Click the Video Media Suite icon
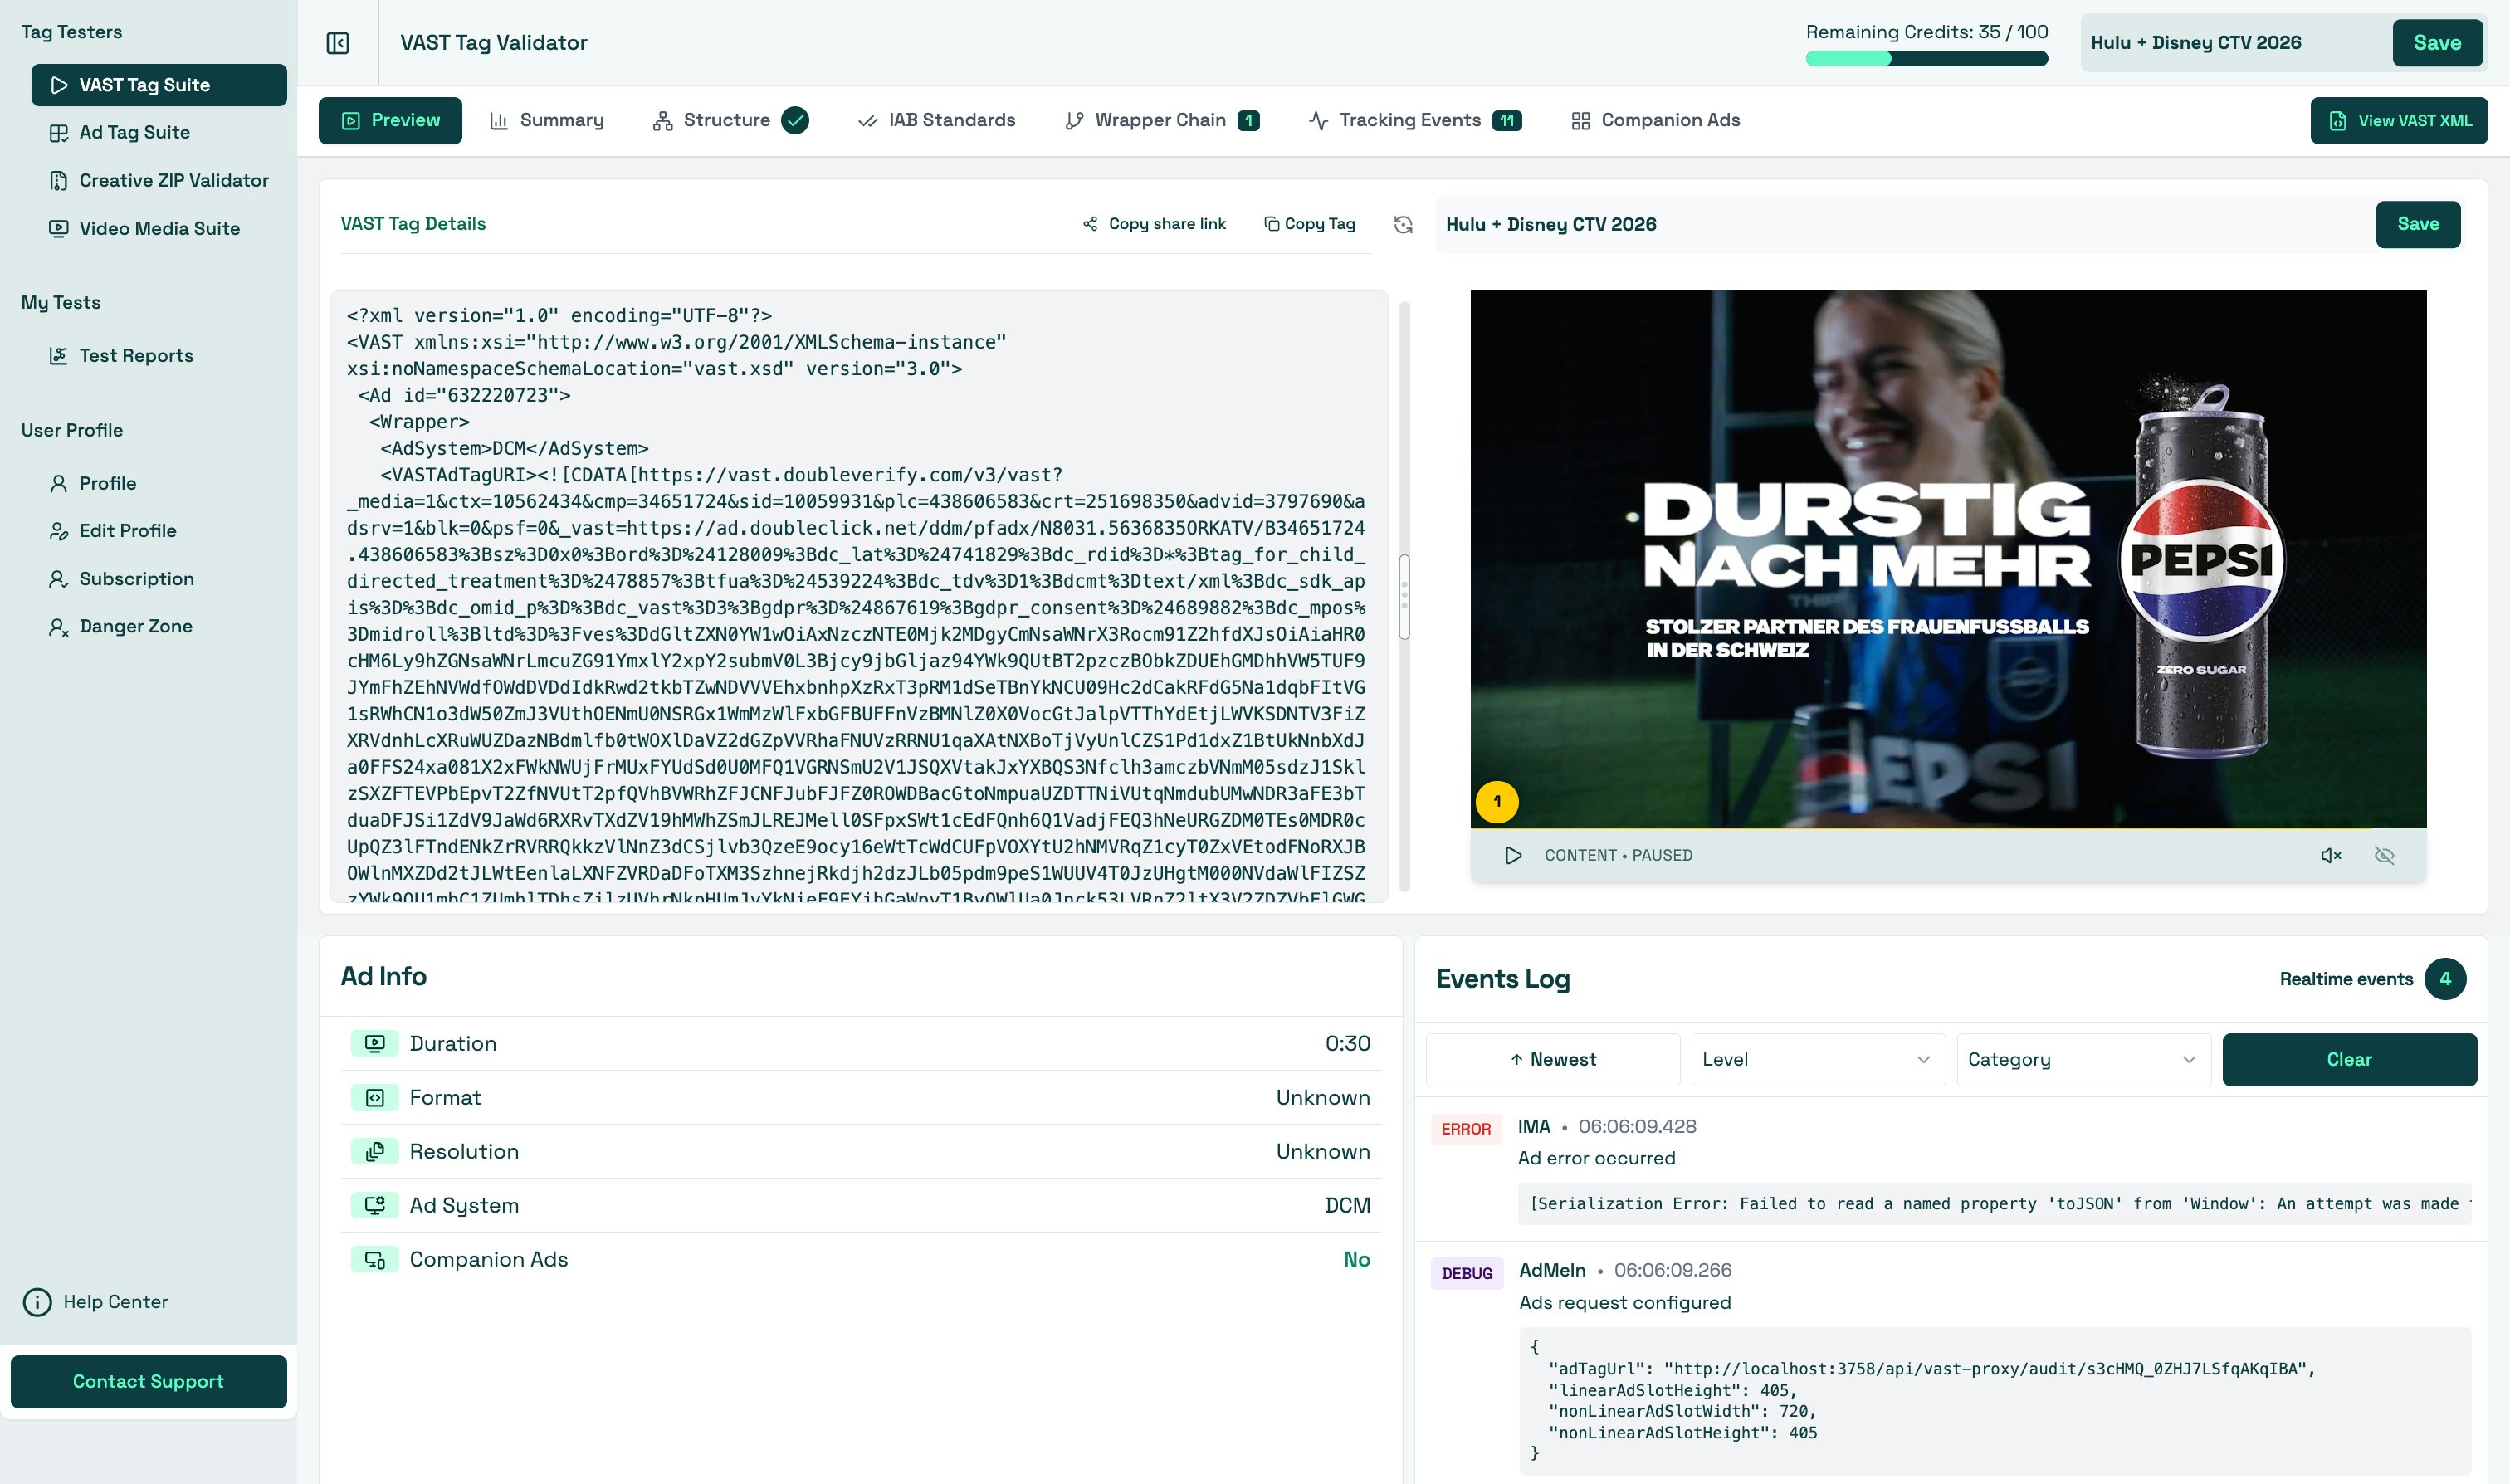This screenshot has width=2510, height=1484. tap(59, 229)
